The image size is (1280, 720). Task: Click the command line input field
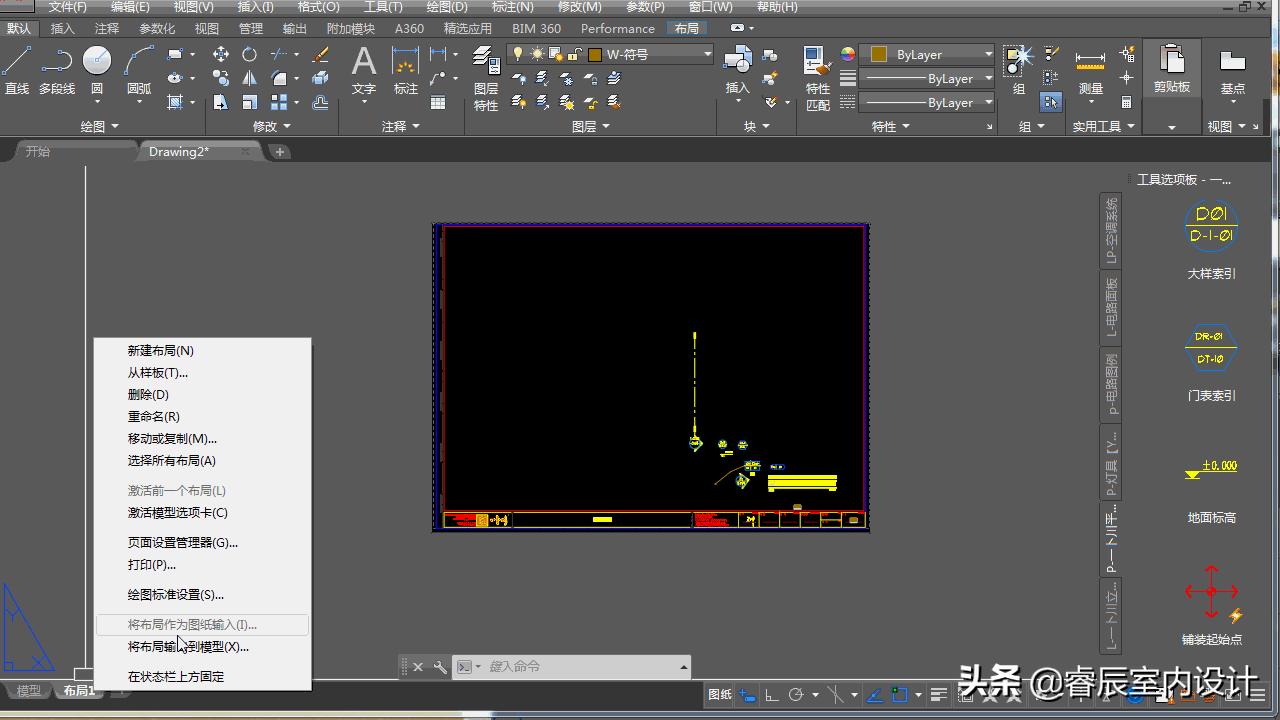pyautogui.click(x=580, y=667)
